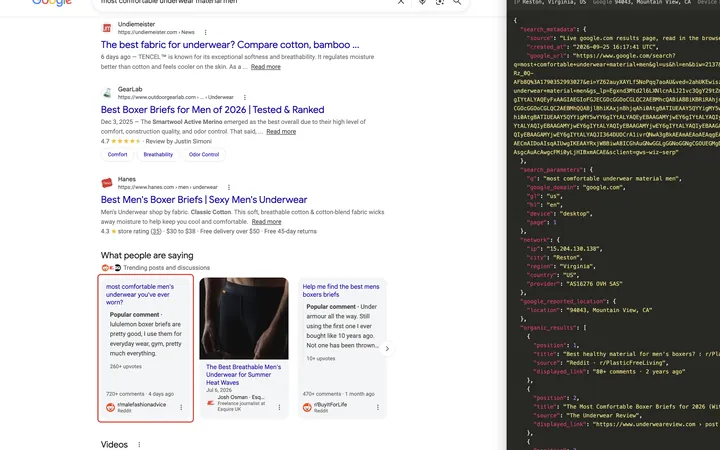Click the hanes.com › men › underwear URL
The image size is (720, 450).
tap(168, 187)
